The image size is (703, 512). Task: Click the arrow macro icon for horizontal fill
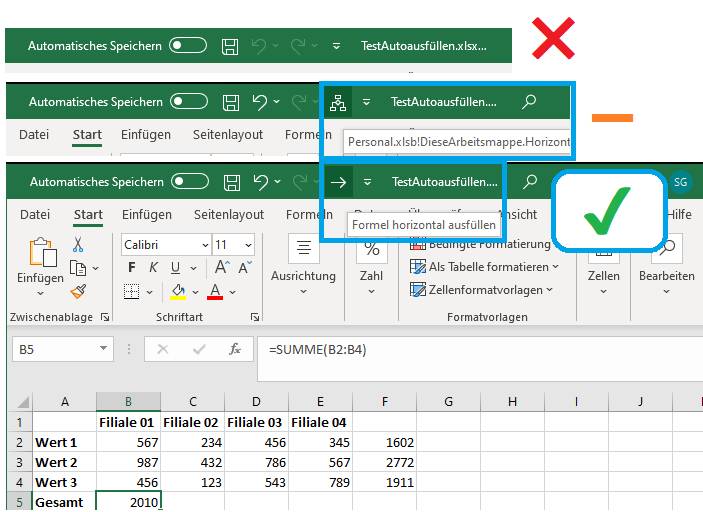(338, 182)
